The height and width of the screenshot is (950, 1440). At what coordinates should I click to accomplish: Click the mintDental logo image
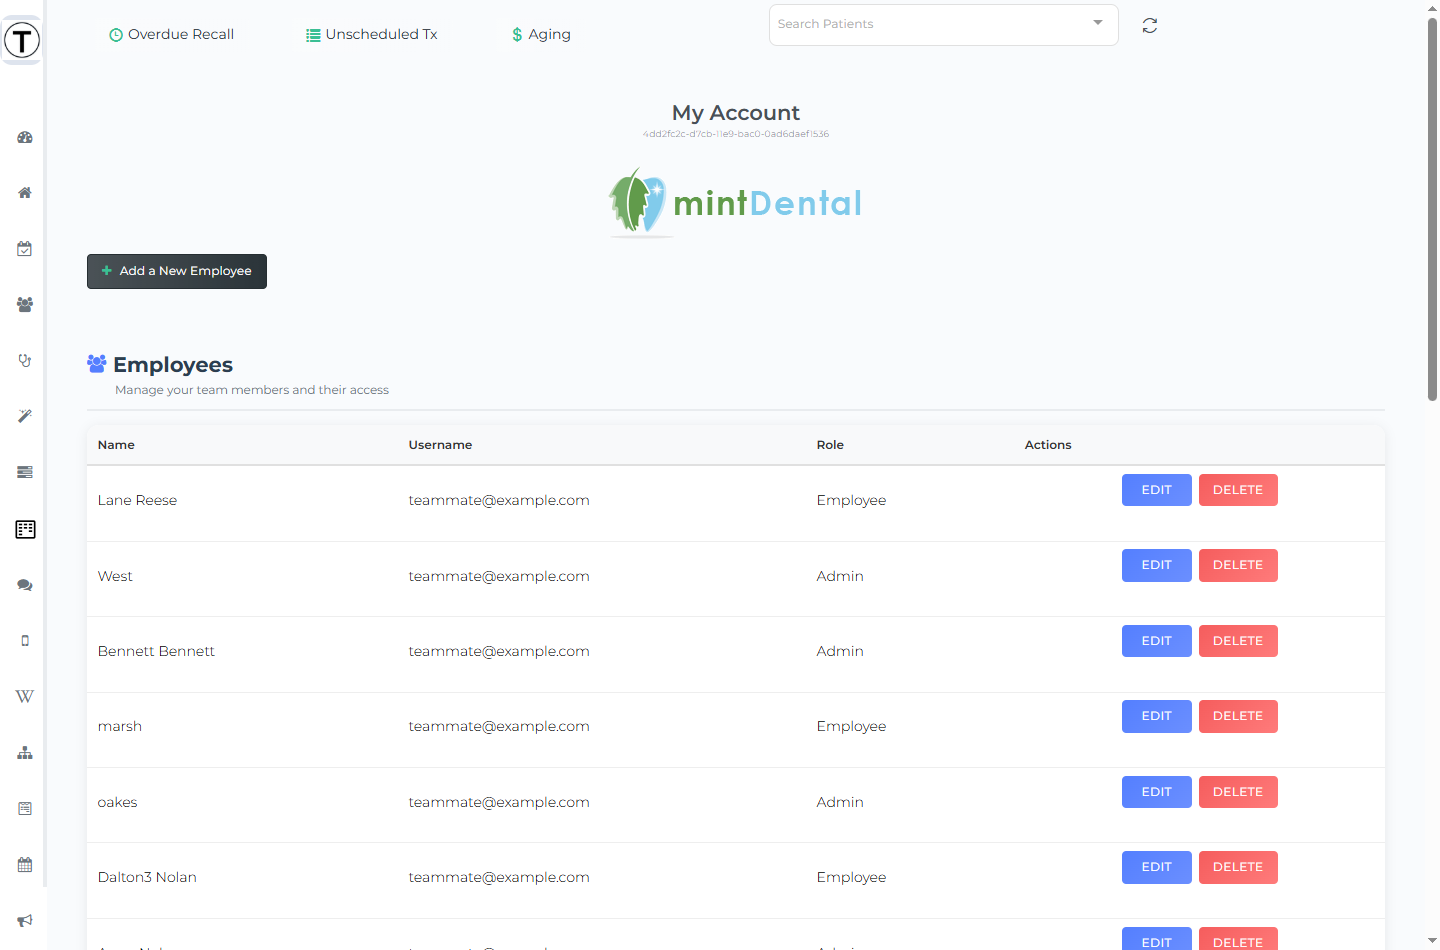735,202
